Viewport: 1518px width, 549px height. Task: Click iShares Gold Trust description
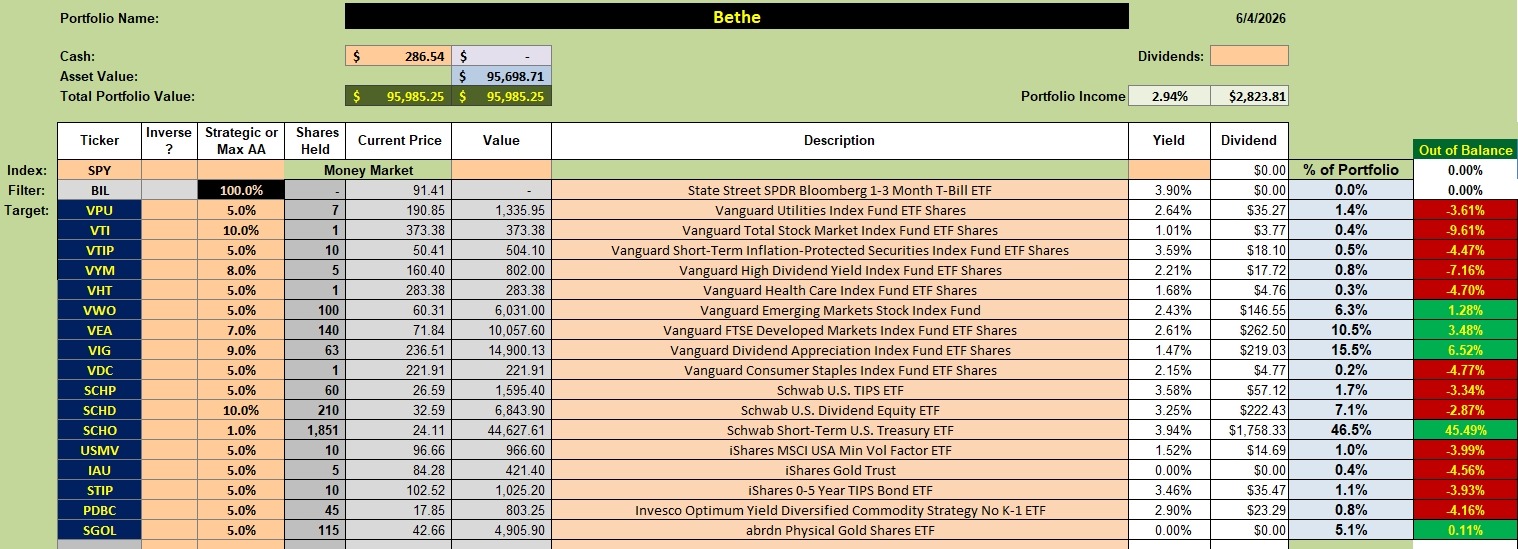coord(840,470)
